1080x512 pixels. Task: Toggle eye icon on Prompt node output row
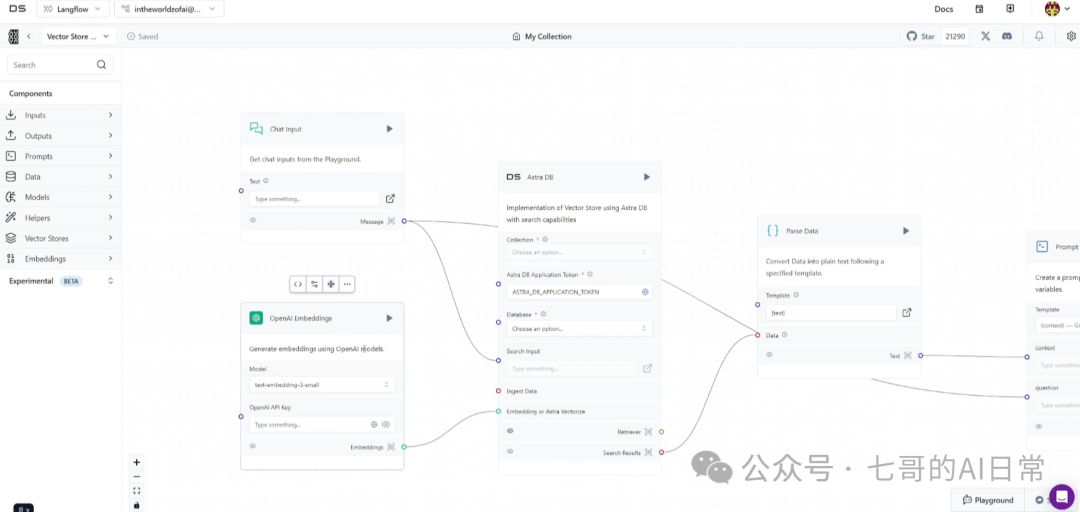pyautogui.click(x=1039, y=427)
